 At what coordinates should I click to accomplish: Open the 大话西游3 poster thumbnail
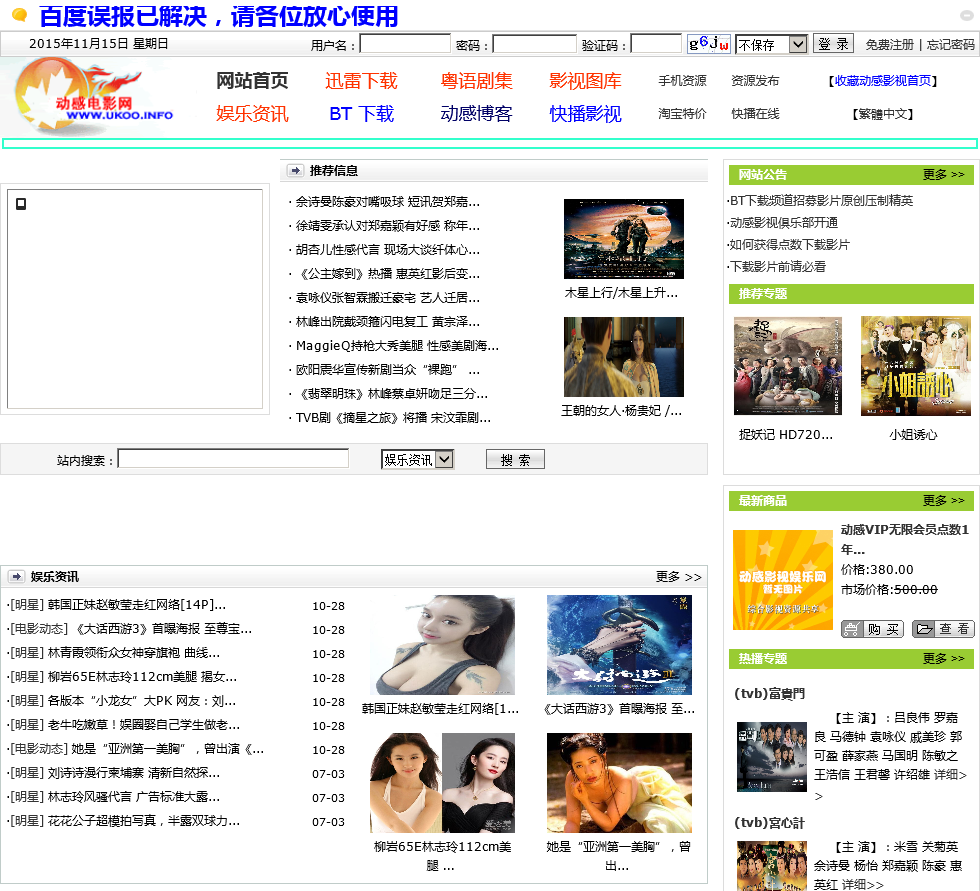(619, 645)
